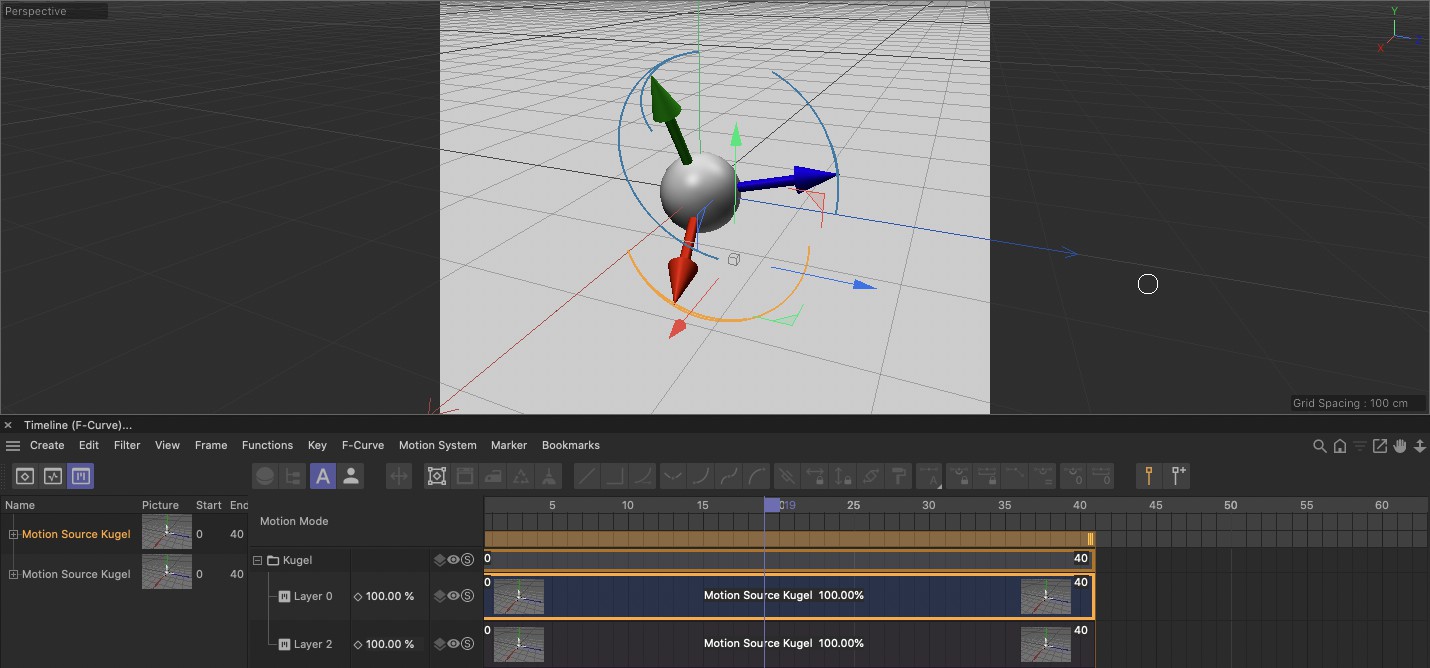The height and width of the screenshot is (668, 1430).
Task: Expand the highlighted Motion Source Kugel entry
Action: (x=13, y=534)
